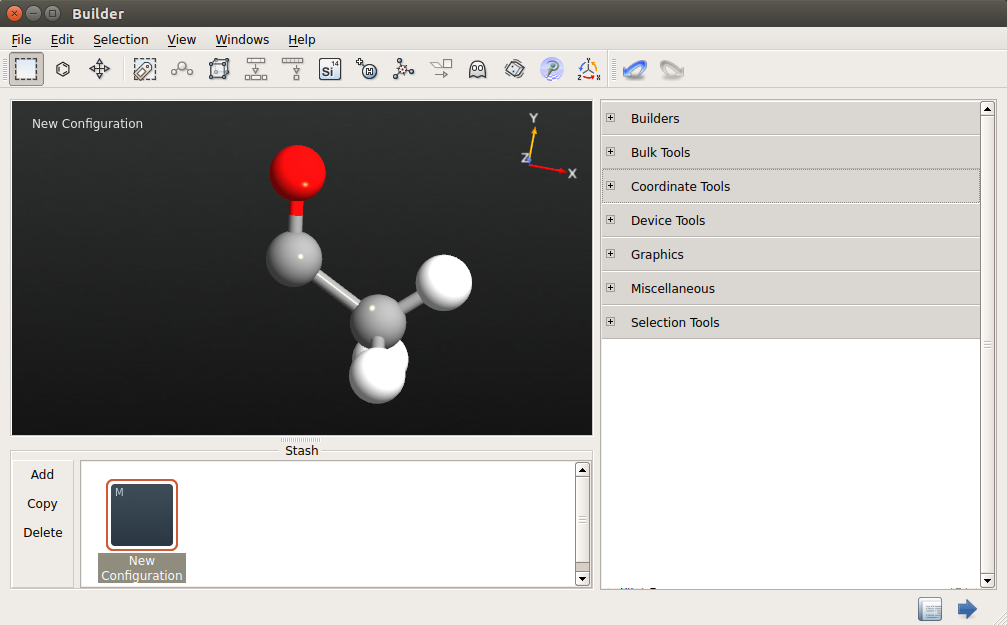This screenshot has height=625, width=1007.
Task: Open the View menu
Action: point(182,40)
